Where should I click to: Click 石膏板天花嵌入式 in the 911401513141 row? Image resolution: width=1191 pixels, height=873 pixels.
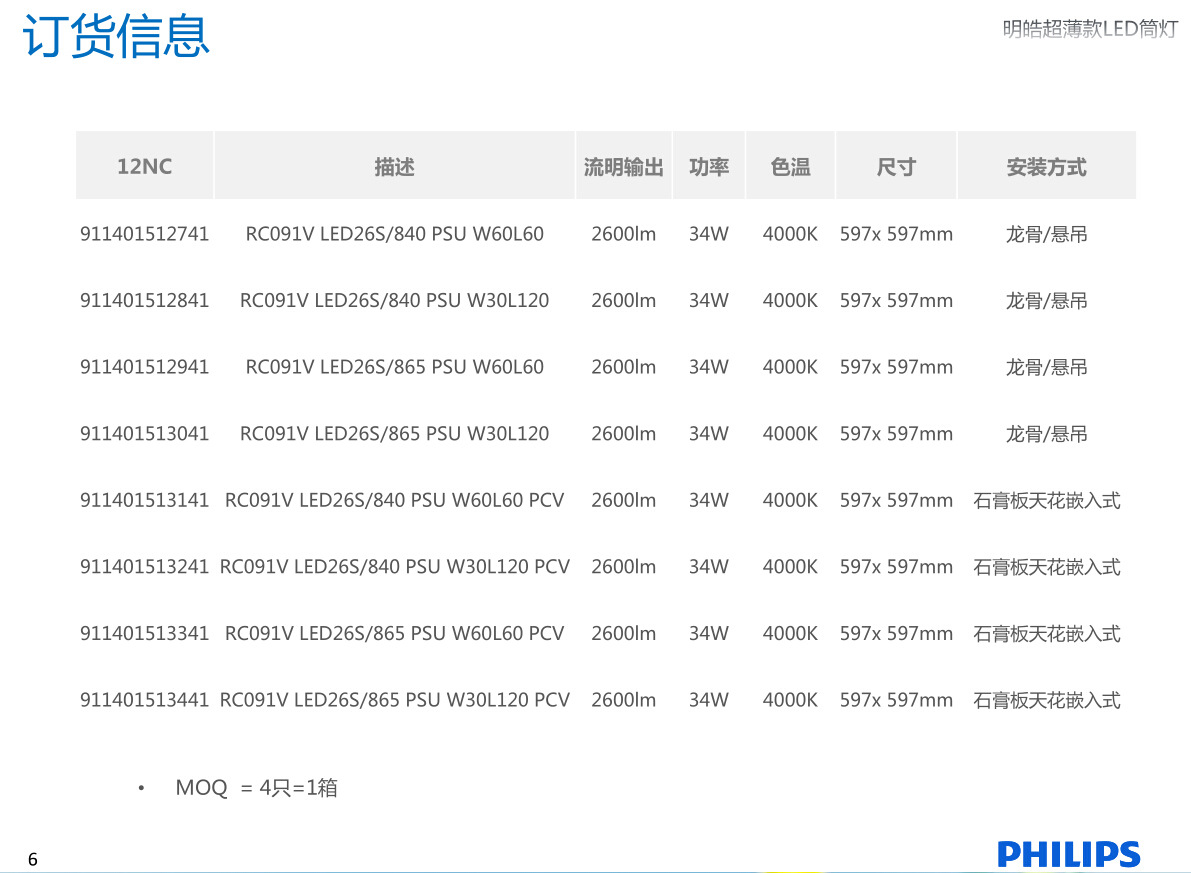point(1047,501)
